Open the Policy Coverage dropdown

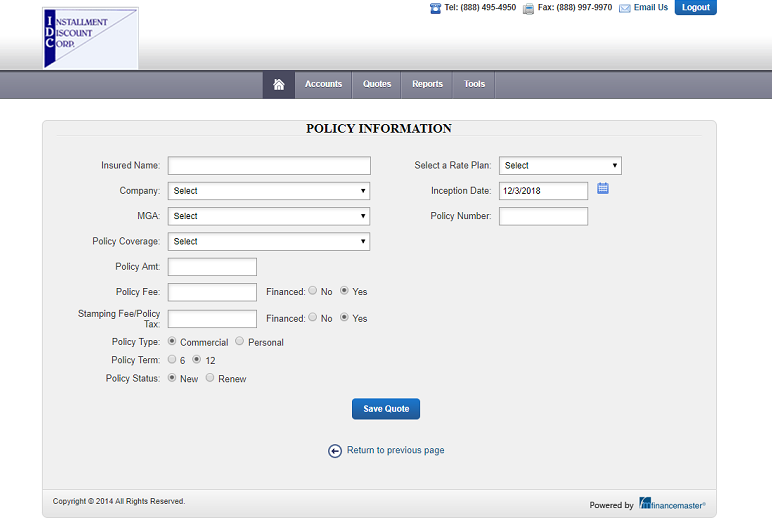269,242
